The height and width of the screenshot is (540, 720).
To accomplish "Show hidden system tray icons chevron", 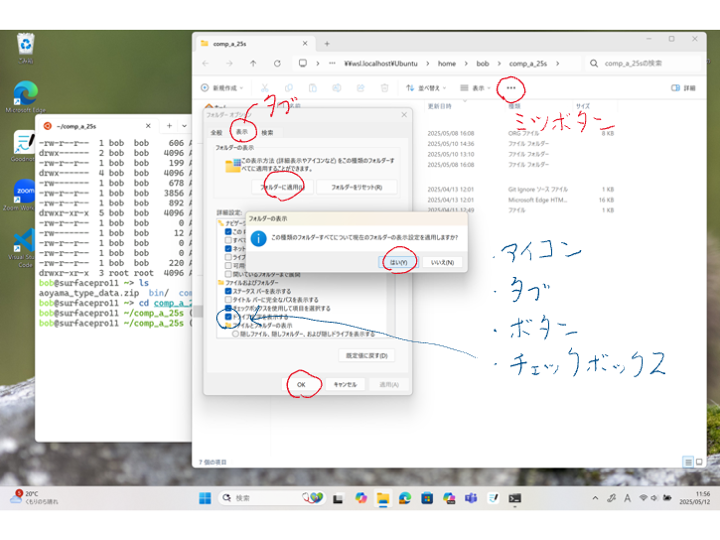I will 595,498.
